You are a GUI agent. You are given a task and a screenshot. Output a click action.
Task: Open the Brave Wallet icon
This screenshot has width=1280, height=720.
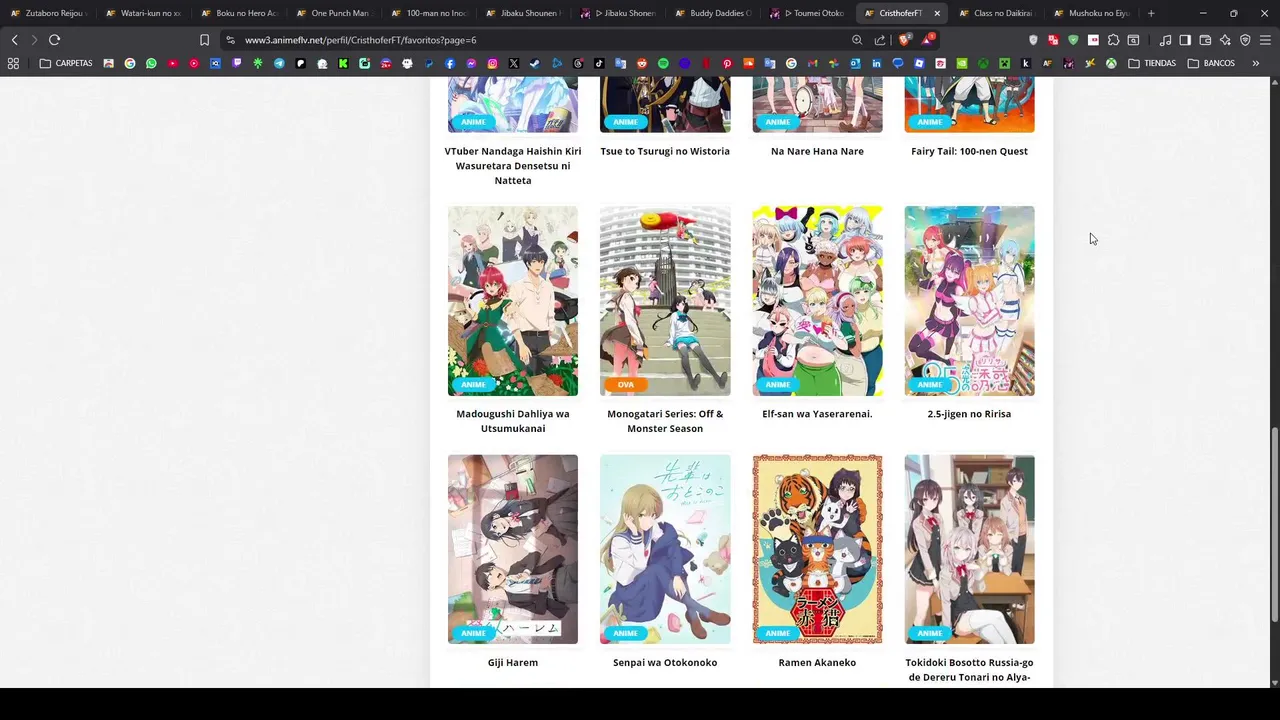tap(1205, 40)
